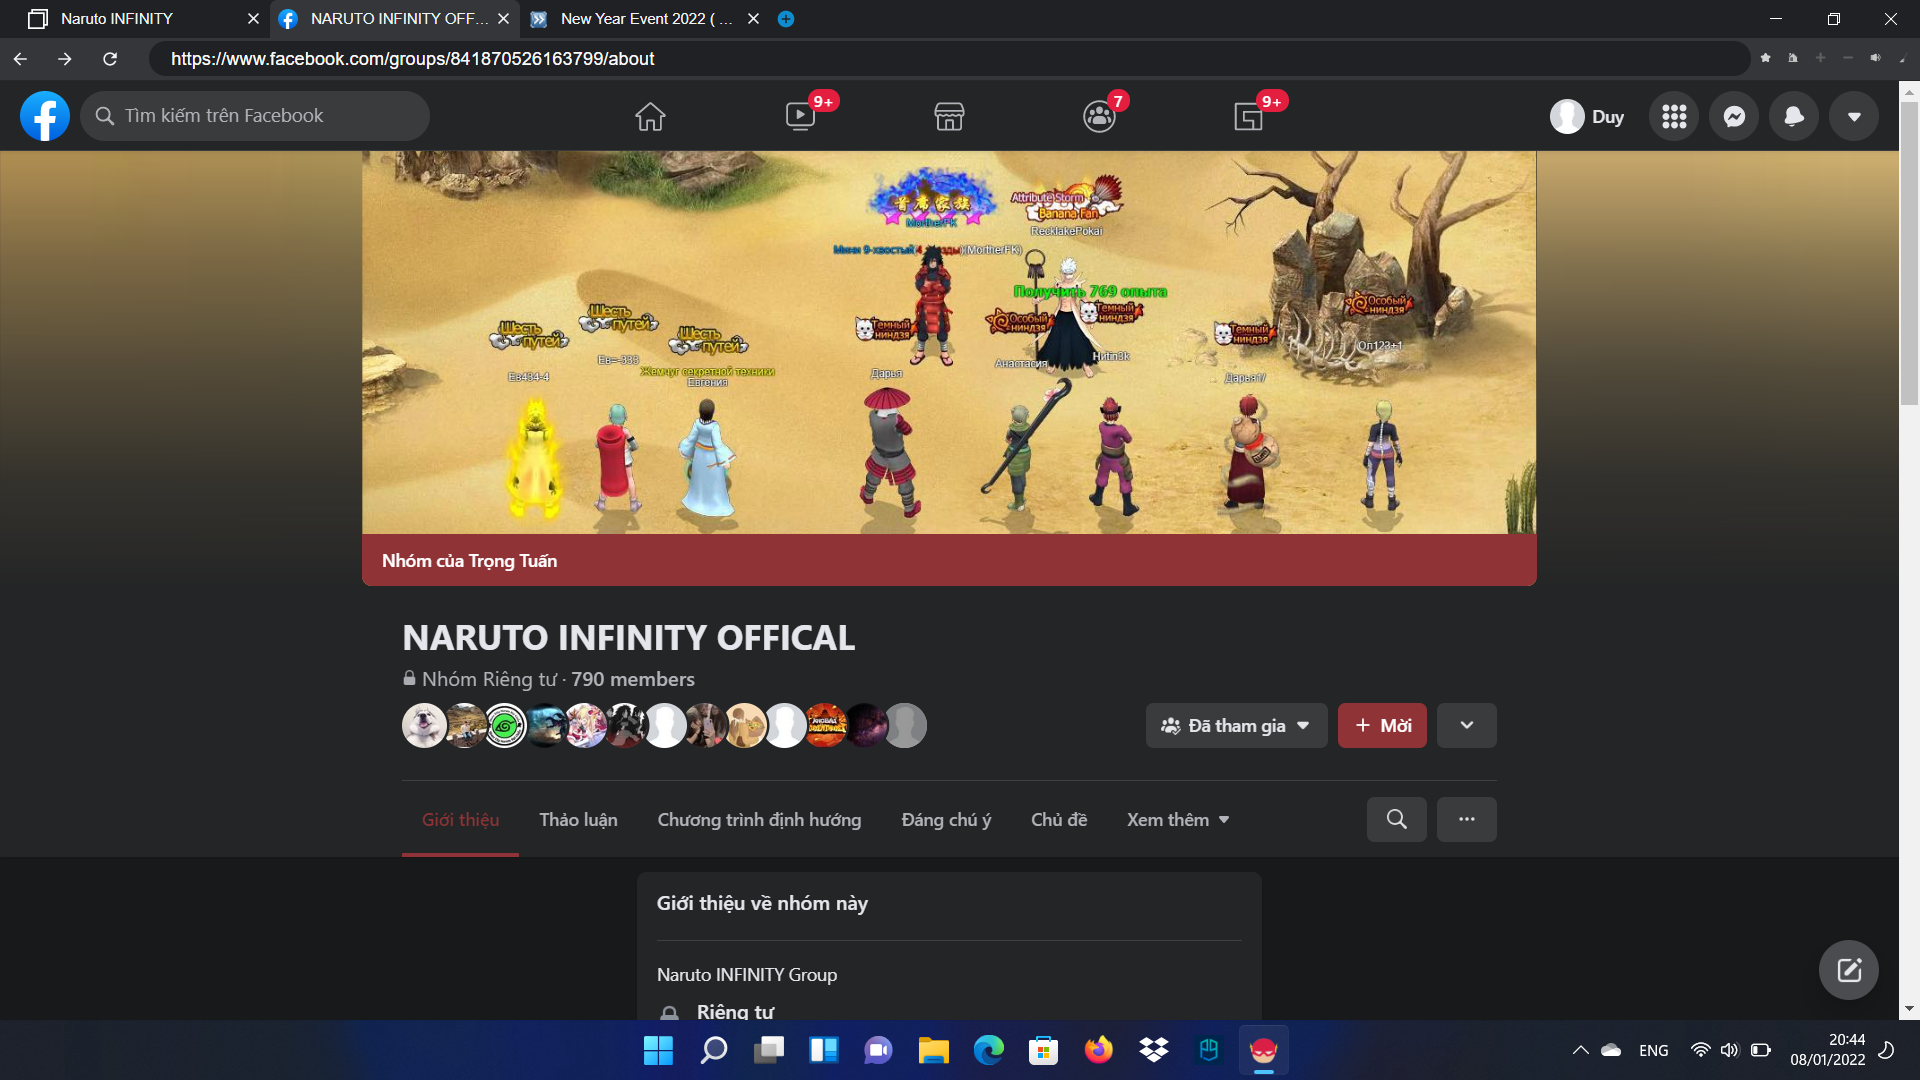The height and width of the screenshot is (1080, 1920).
Task: Toggle browser sound speaker icon
Action: (x=1875, y=58)
